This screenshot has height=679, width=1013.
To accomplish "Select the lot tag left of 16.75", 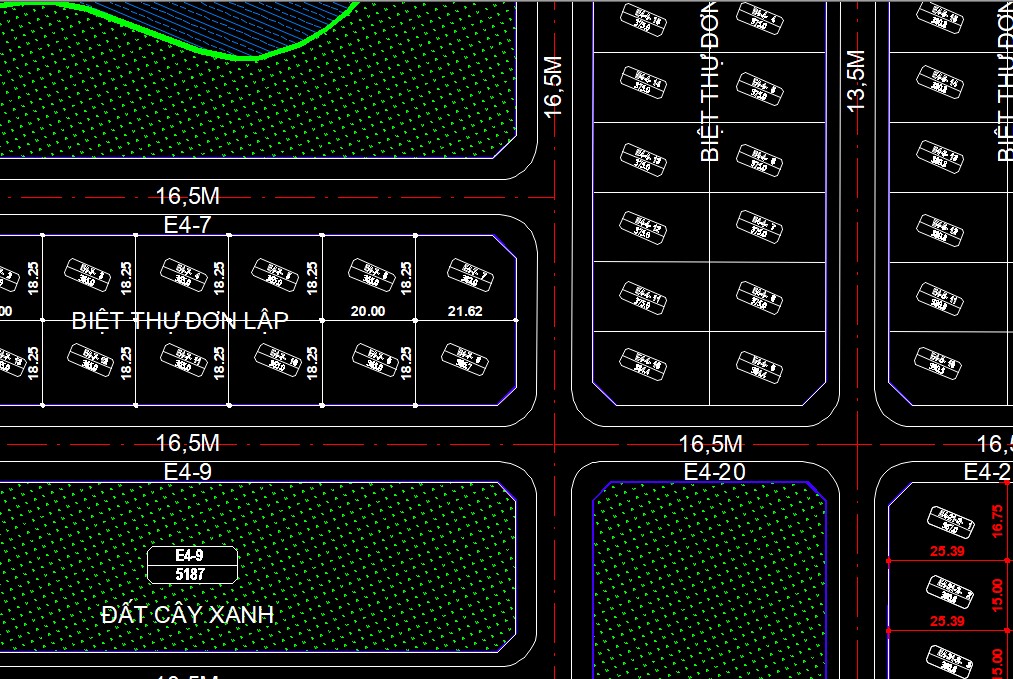I will (950, 521).
